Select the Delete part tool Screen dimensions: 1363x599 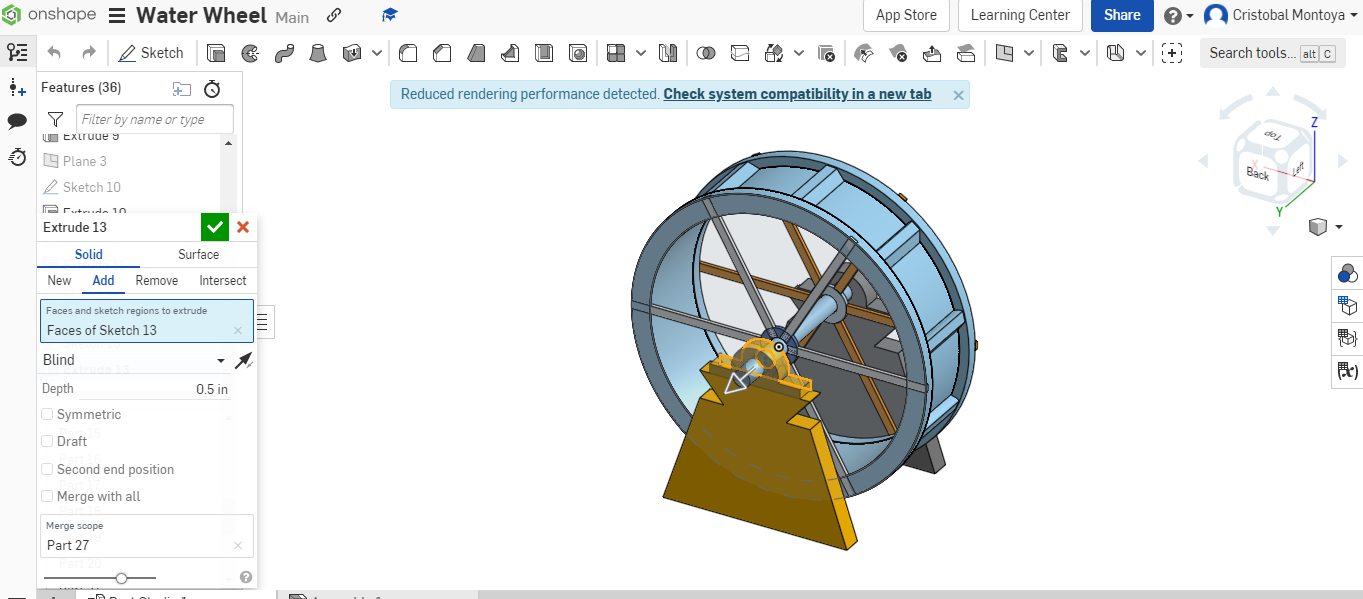826,53
